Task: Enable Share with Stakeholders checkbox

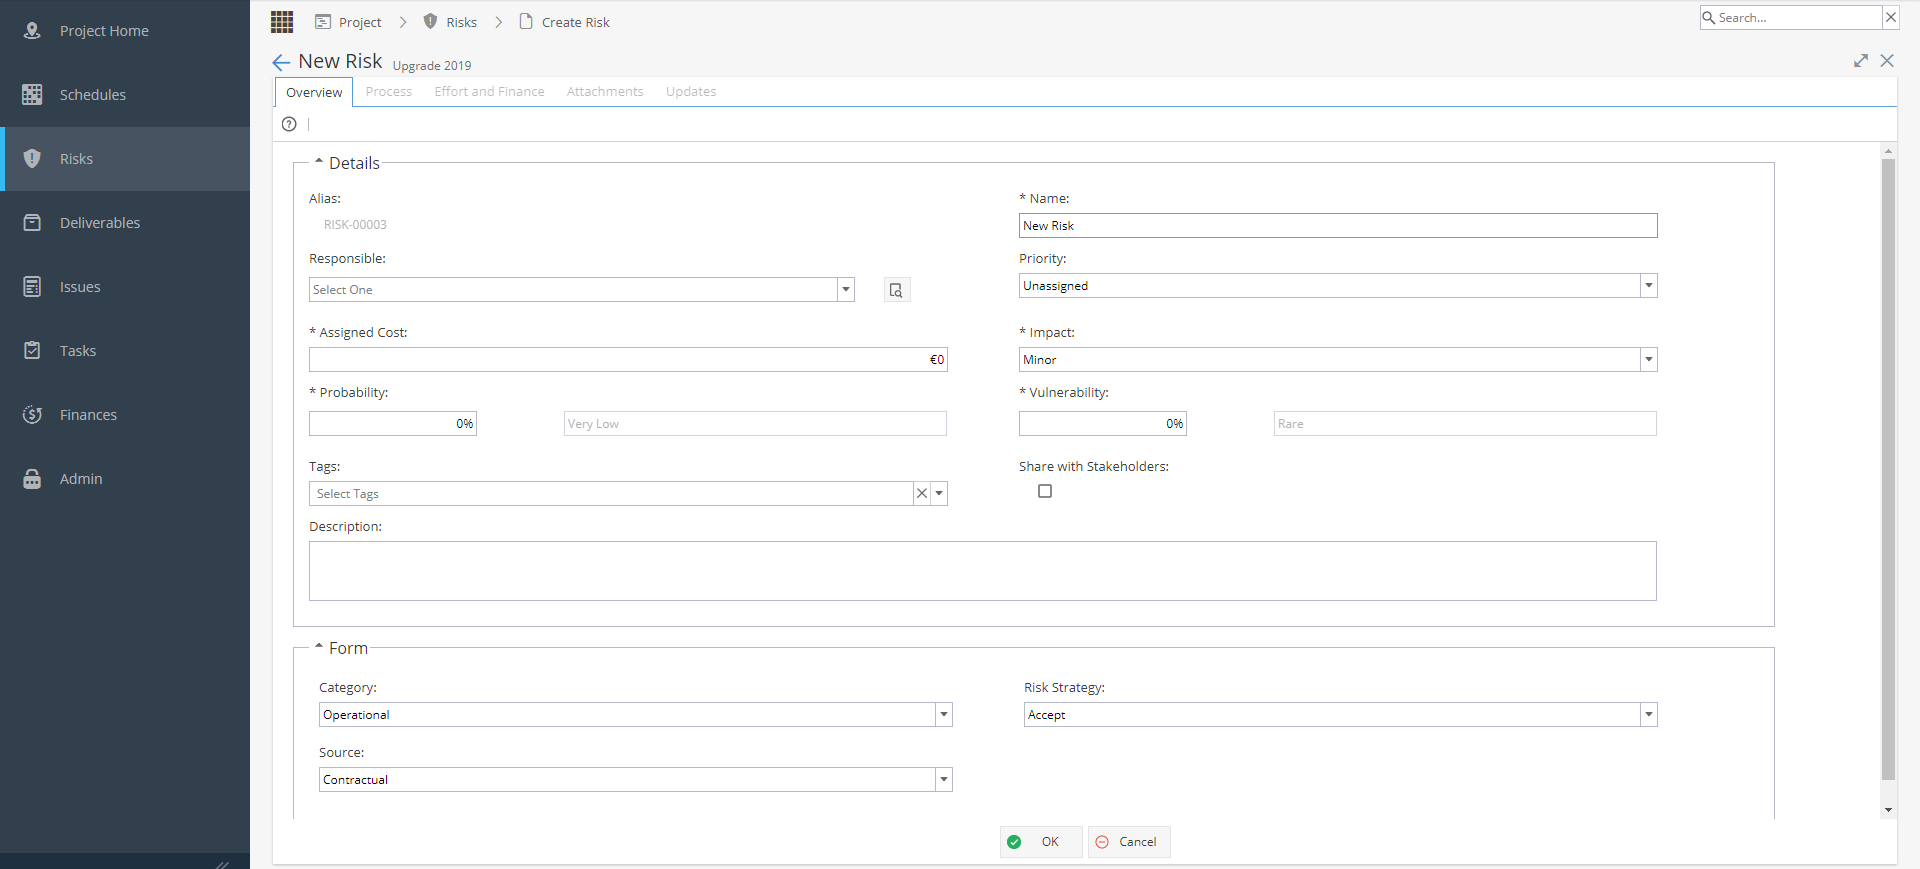Action: pos(1045,491)
